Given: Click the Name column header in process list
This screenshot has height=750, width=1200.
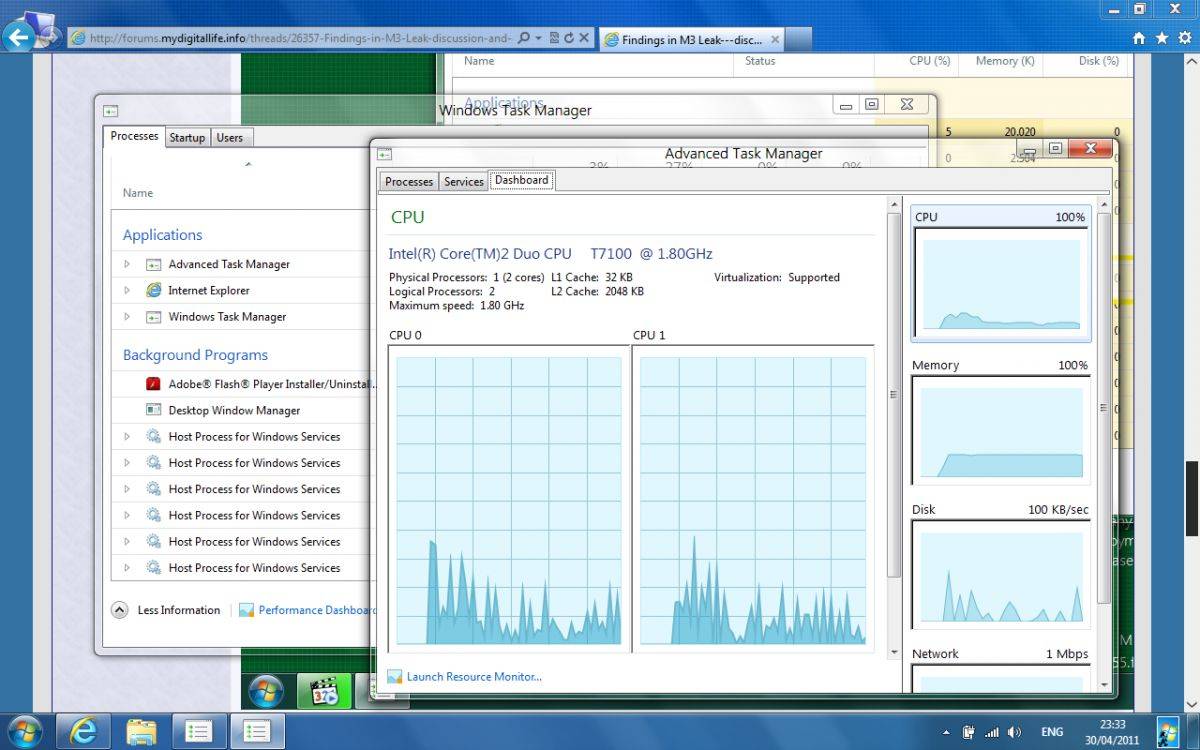Looking at the screenshot, I should [x=138, y=193].
